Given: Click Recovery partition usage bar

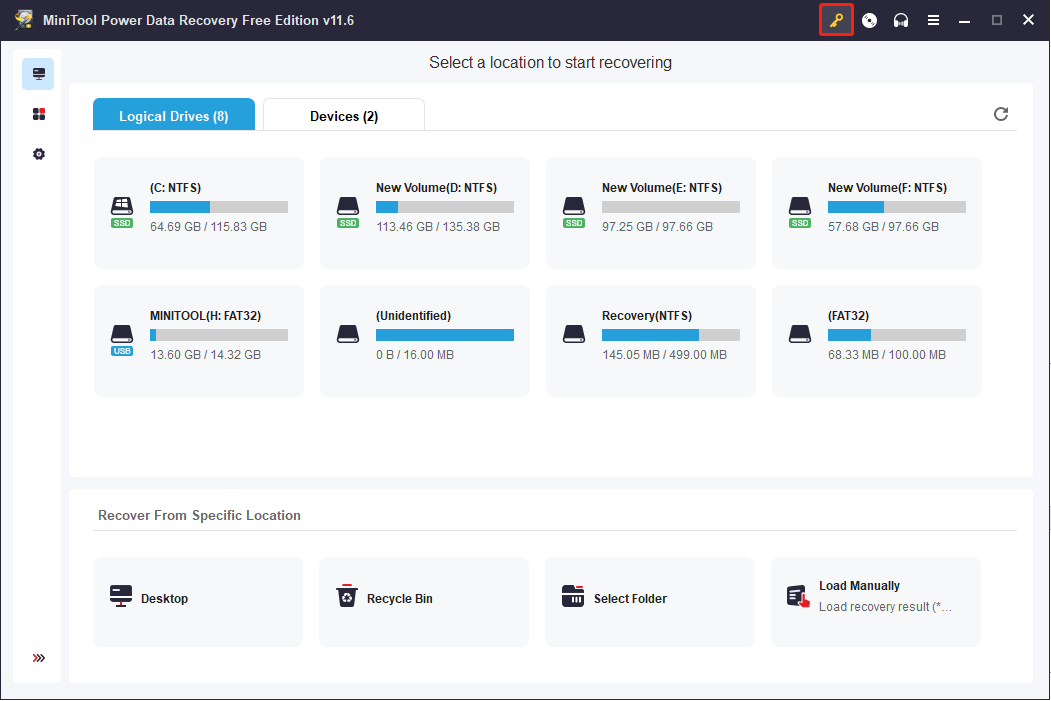Looking at the screenshot, I should click(671, 335).
